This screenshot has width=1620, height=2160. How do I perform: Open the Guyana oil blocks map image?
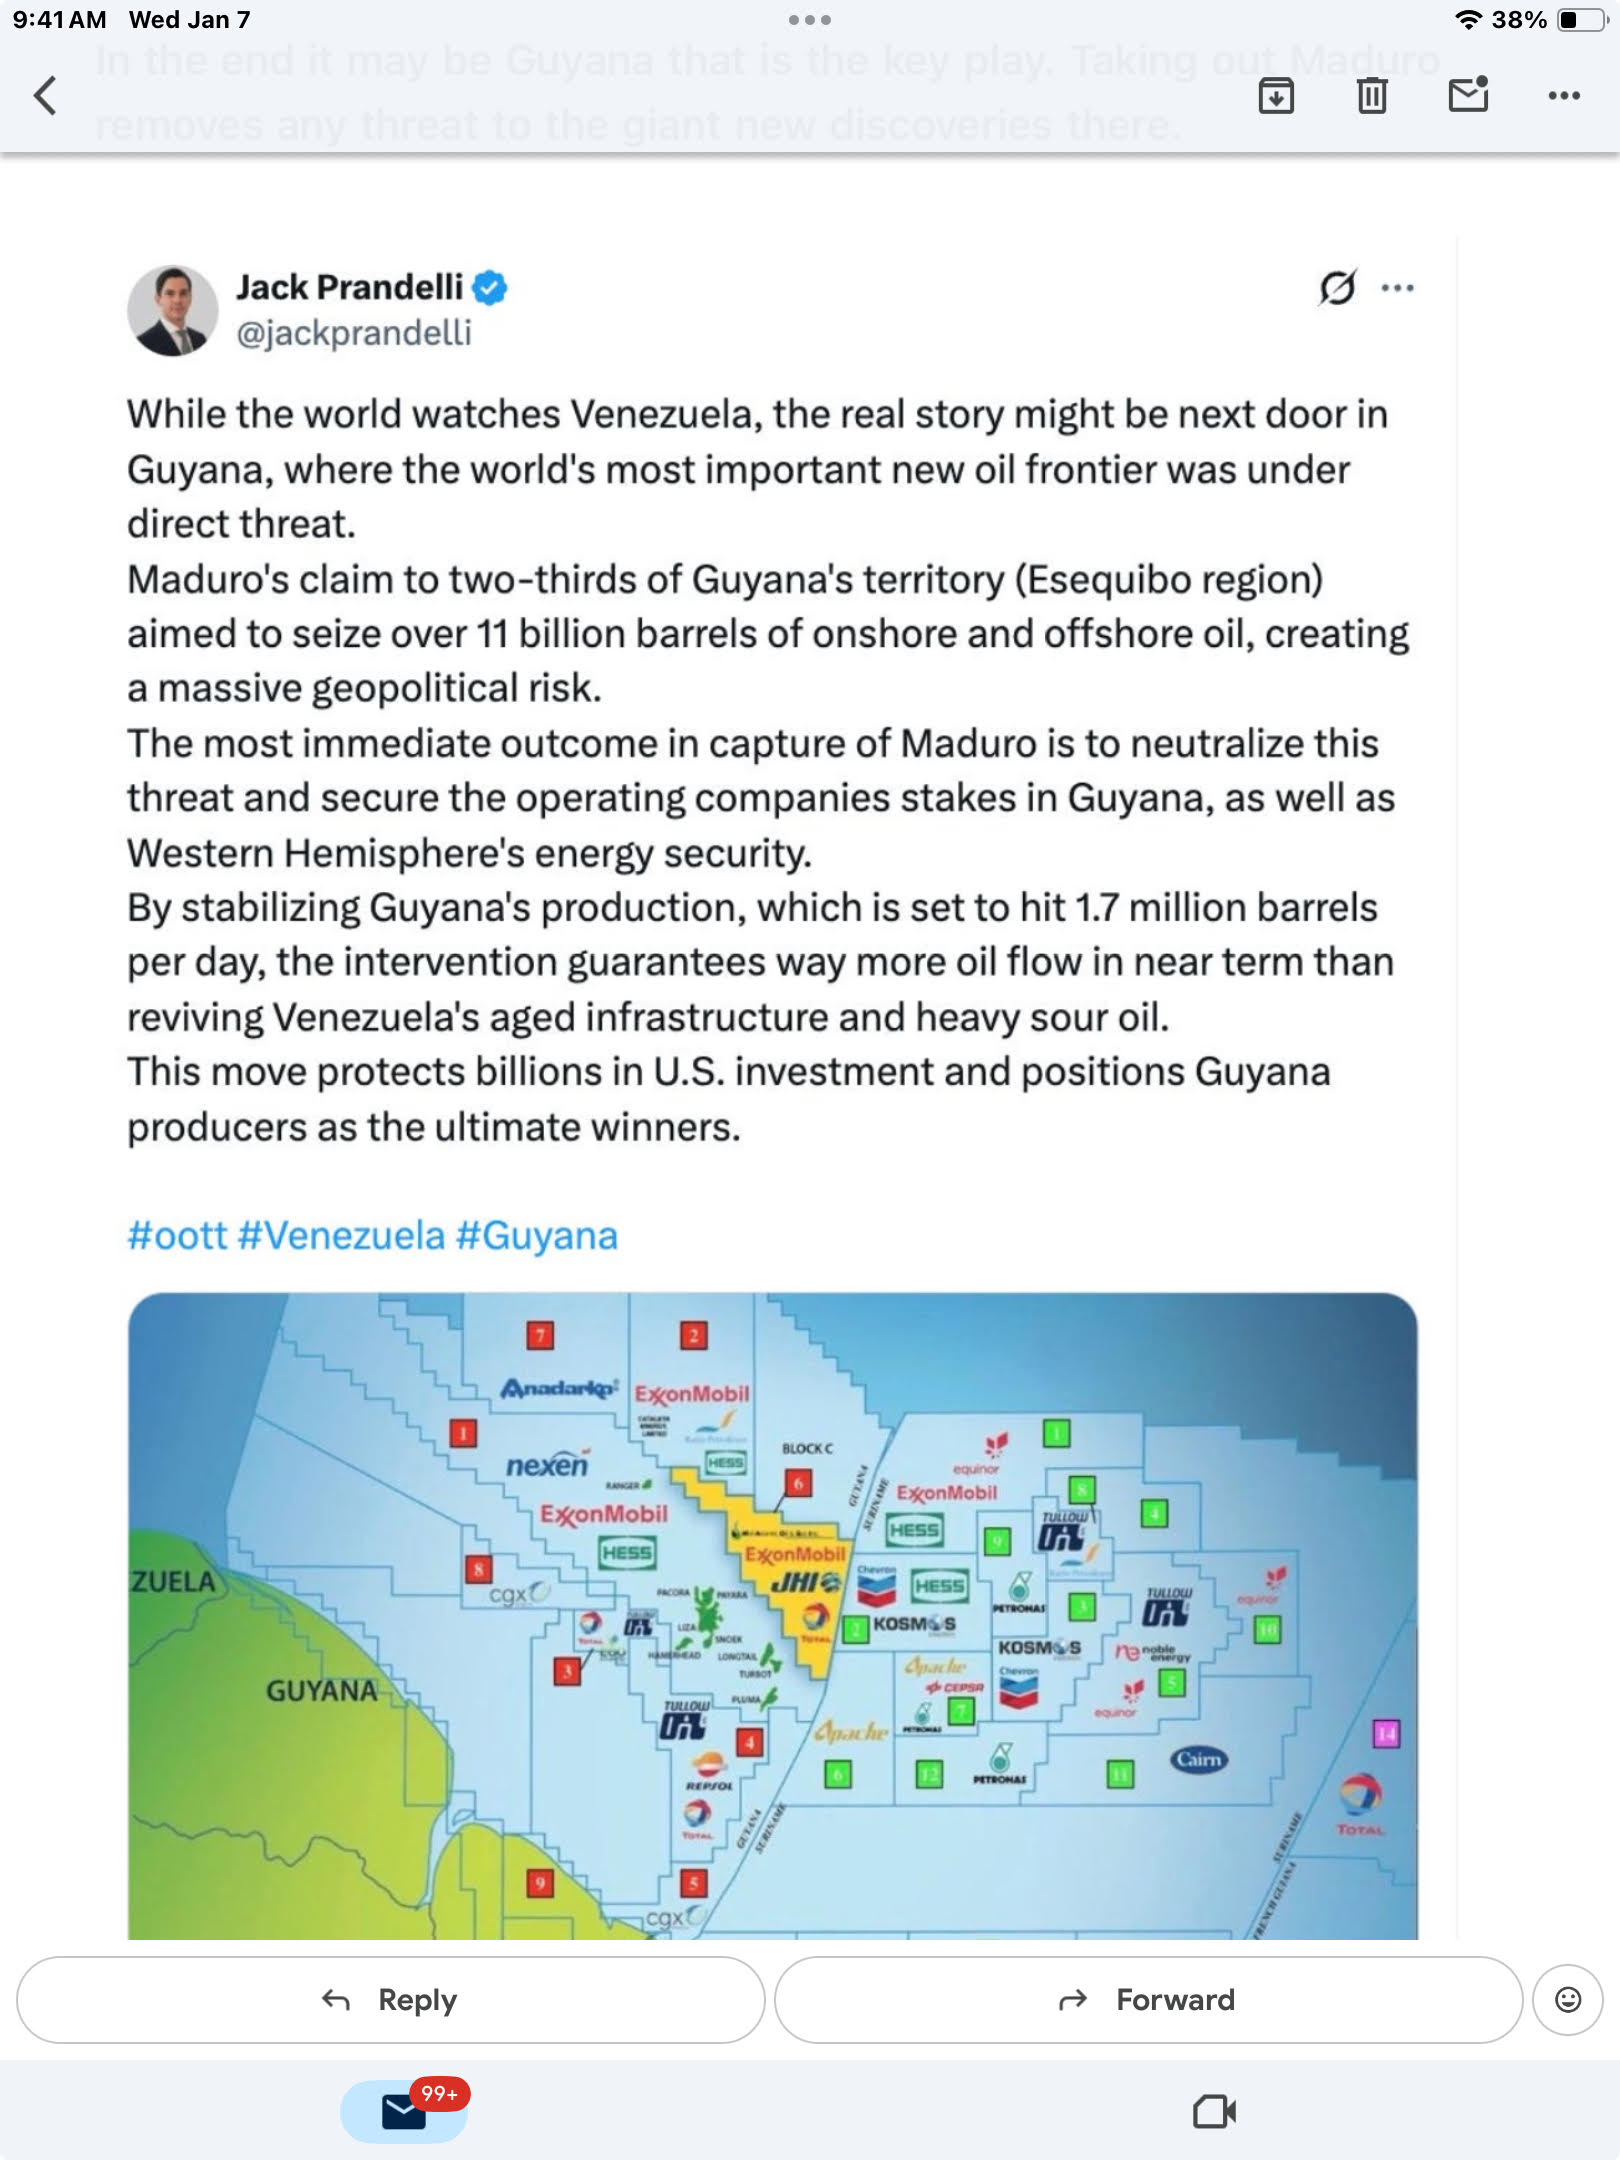(x=772, y=1615)
